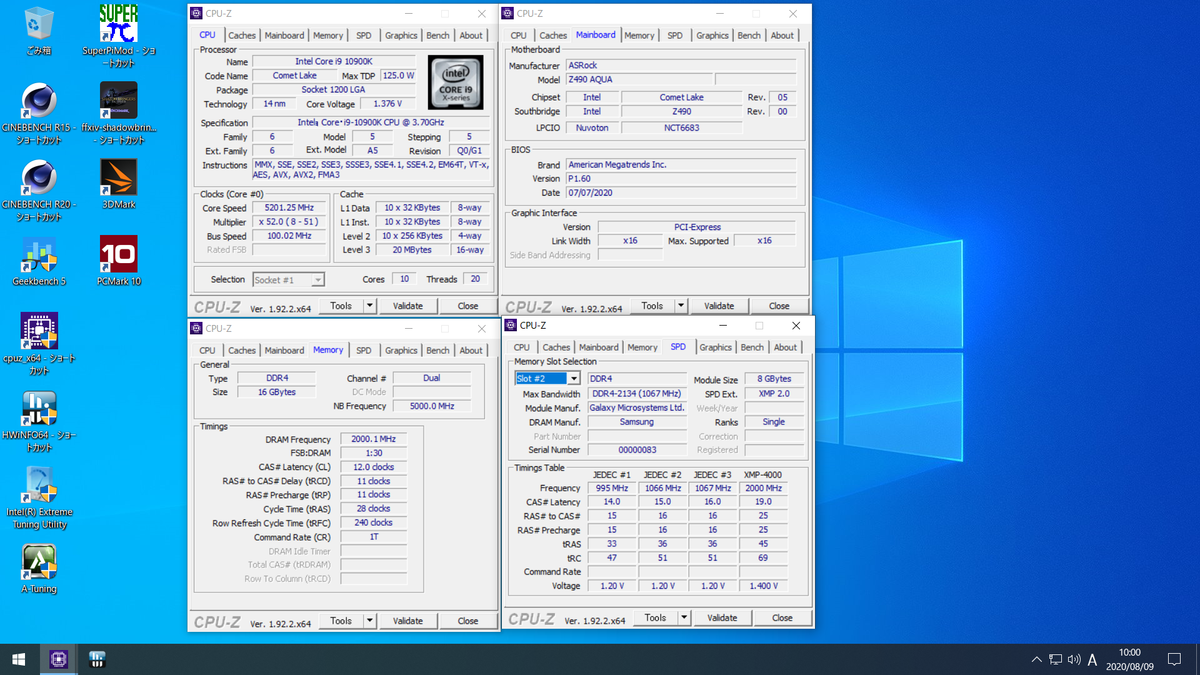Open the Recycle Bin desktop icon

point(38,30)
